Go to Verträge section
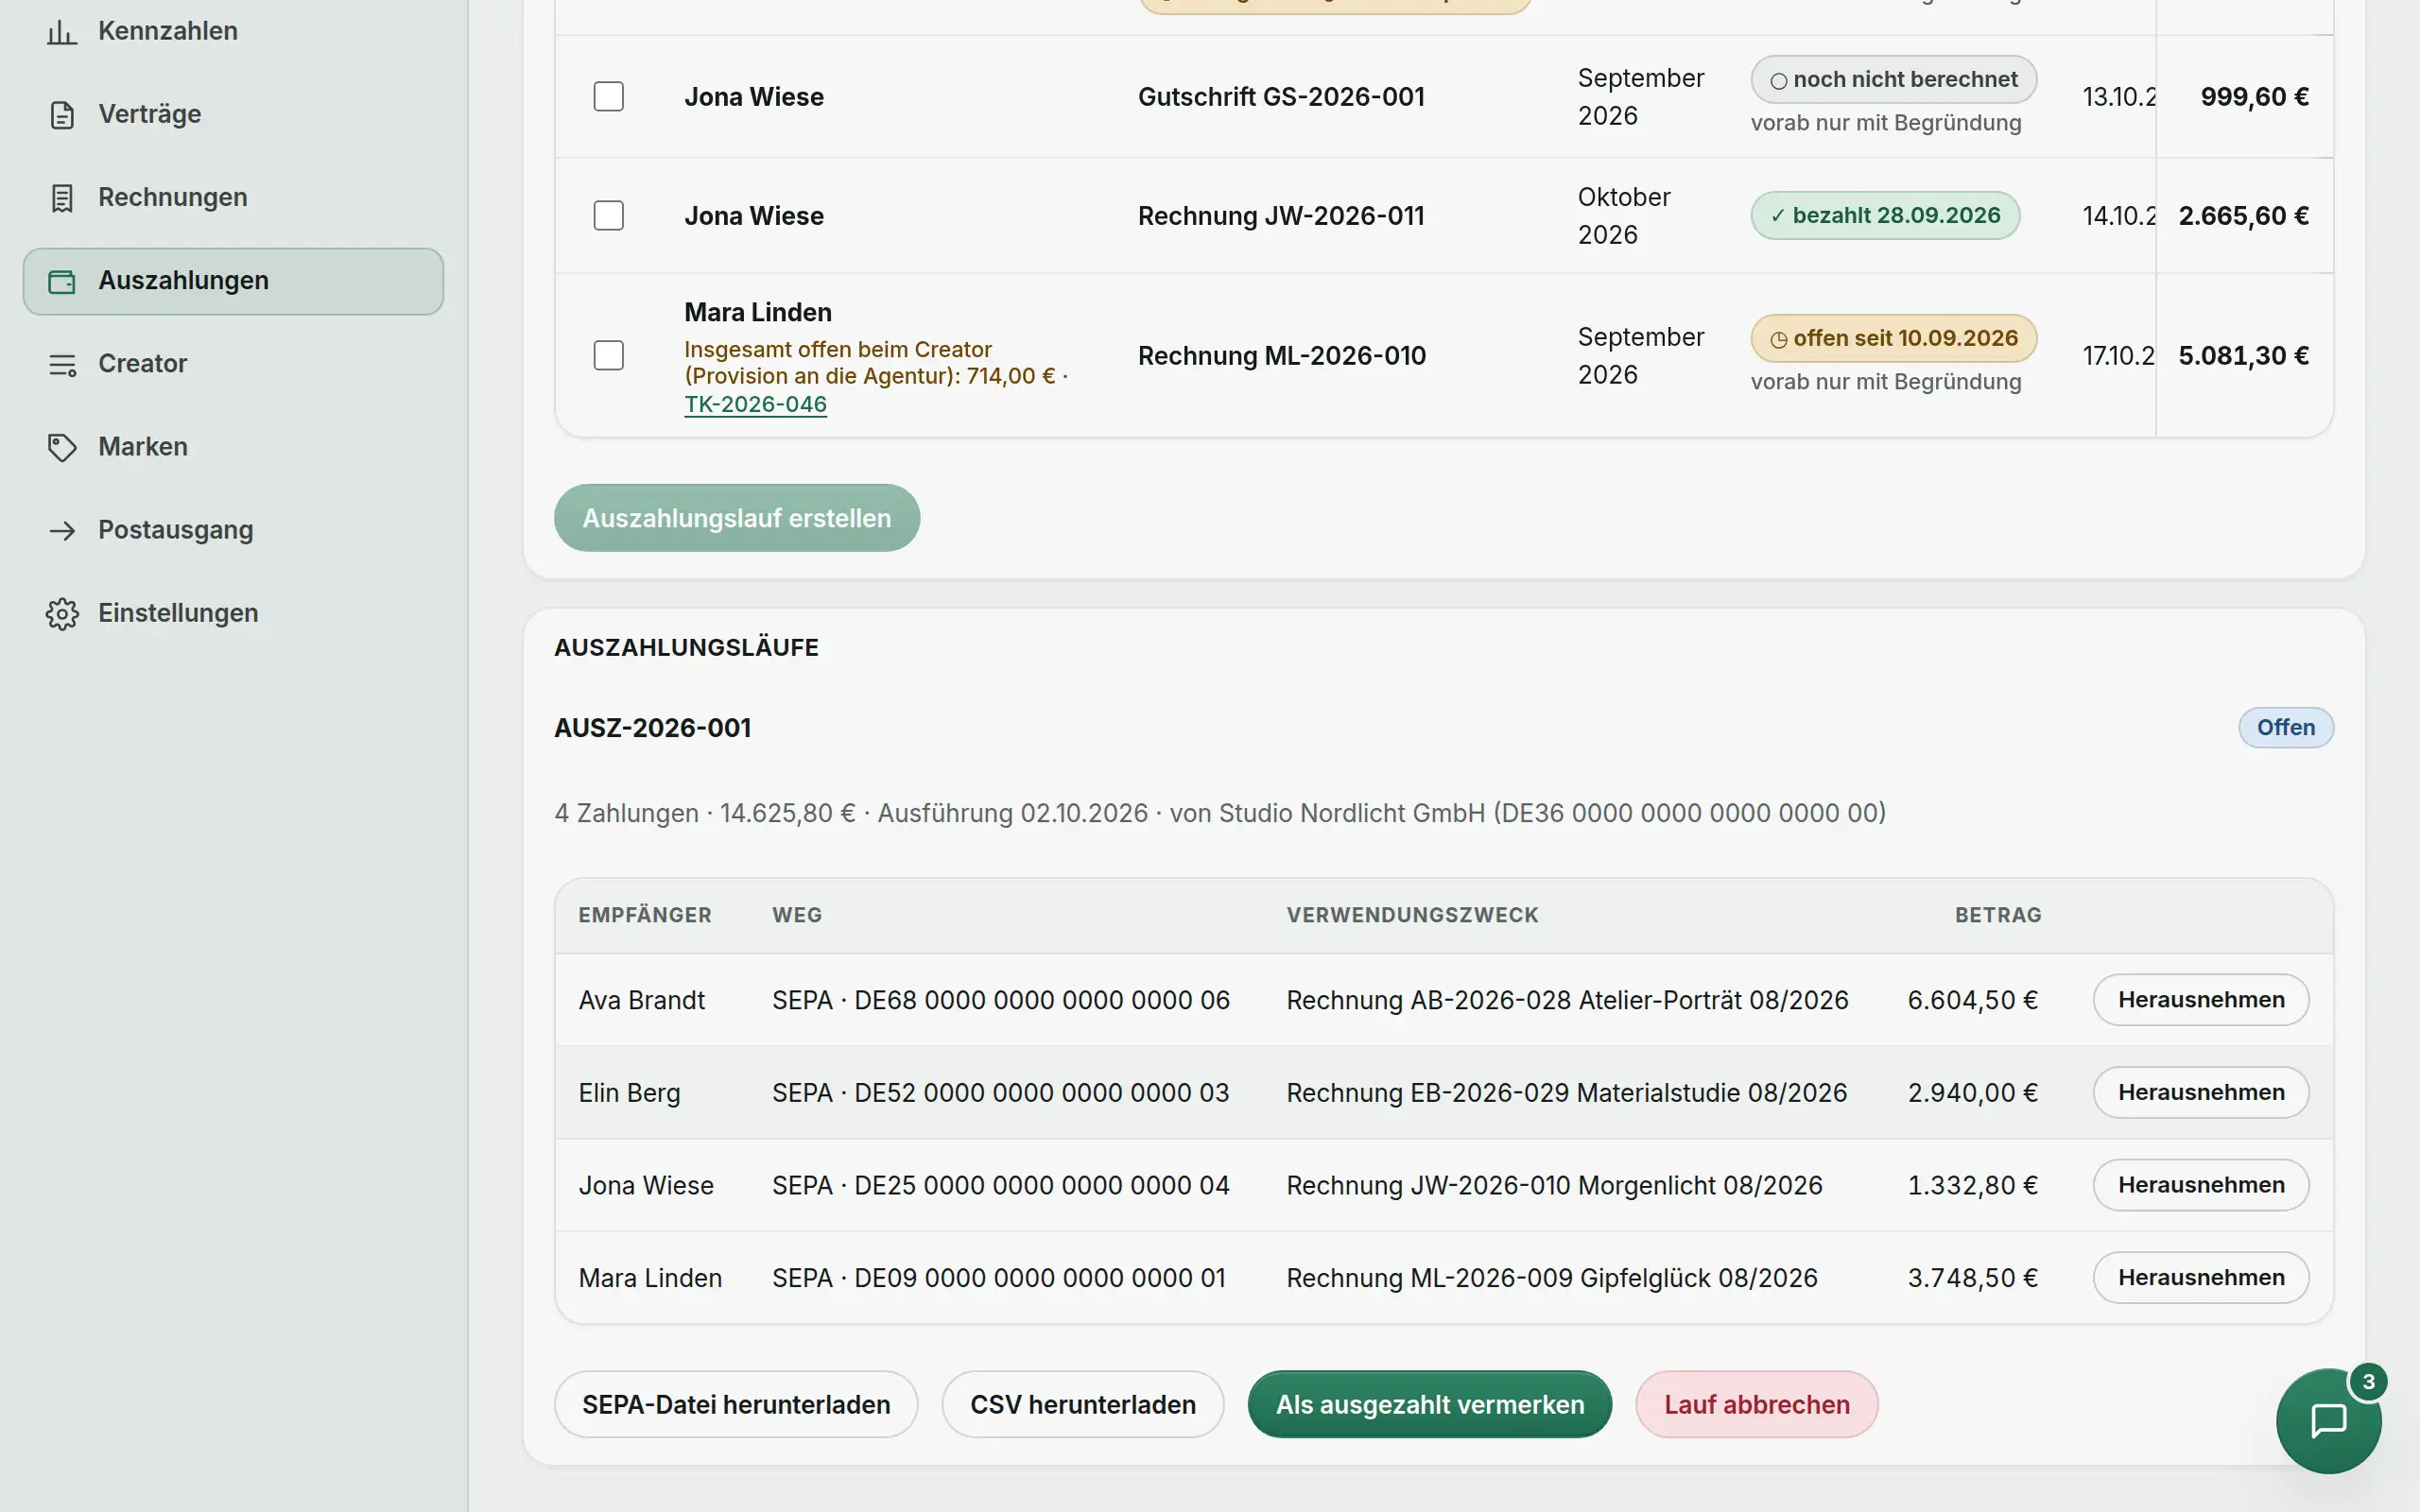Screen dimensions: 2420x1512 pyautogui.click(x=233, y=114)
